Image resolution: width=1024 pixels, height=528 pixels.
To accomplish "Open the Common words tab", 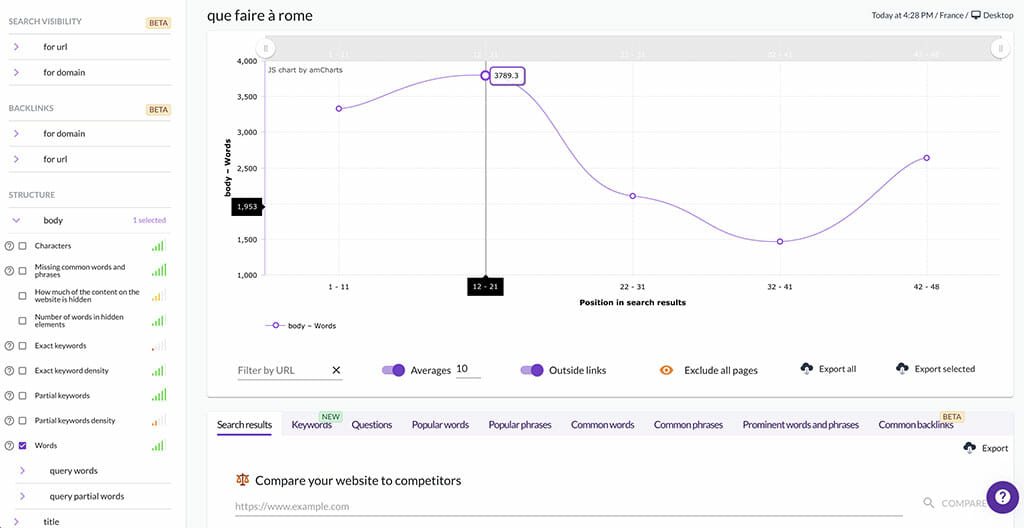I will [x=603, y=425].
